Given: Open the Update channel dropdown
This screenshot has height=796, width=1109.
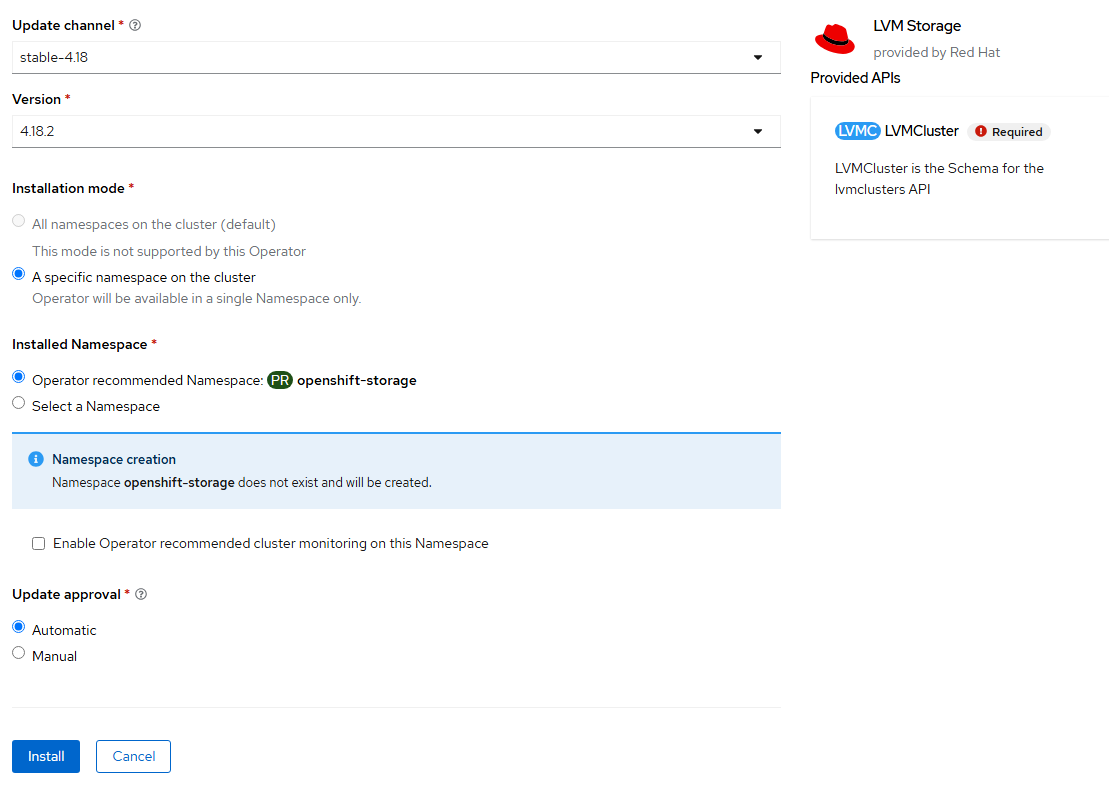Looking at the screenshot, I should point(759,57).
